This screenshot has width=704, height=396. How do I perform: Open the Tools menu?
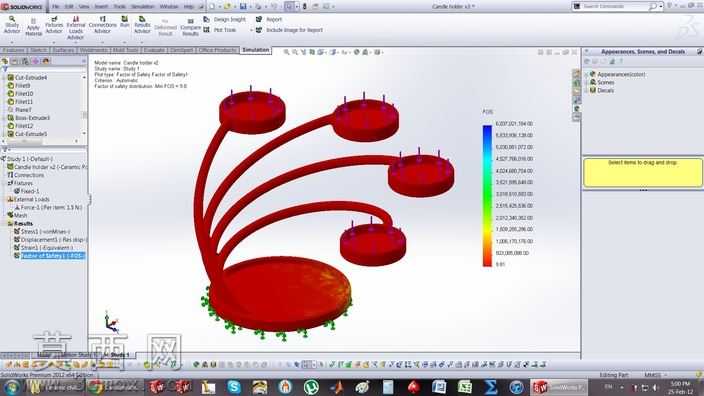click(x=119, y=7)
